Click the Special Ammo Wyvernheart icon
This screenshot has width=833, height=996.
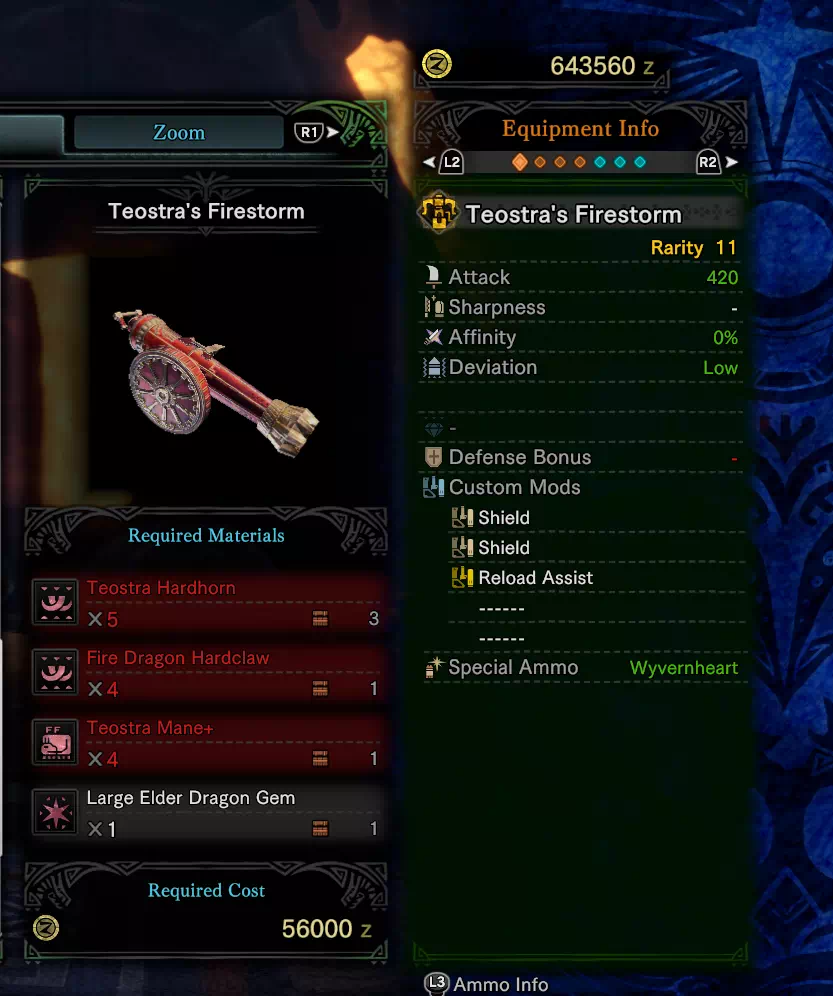click(434, 668)
